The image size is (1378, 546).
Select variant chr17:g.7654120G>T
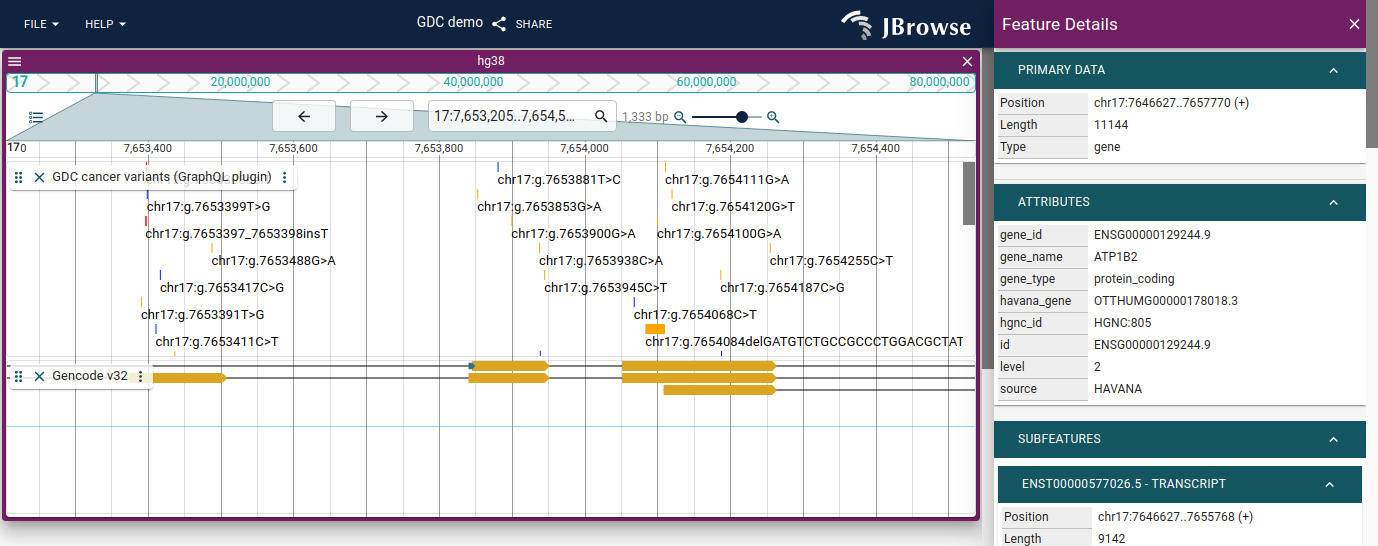tap(733, 207)
